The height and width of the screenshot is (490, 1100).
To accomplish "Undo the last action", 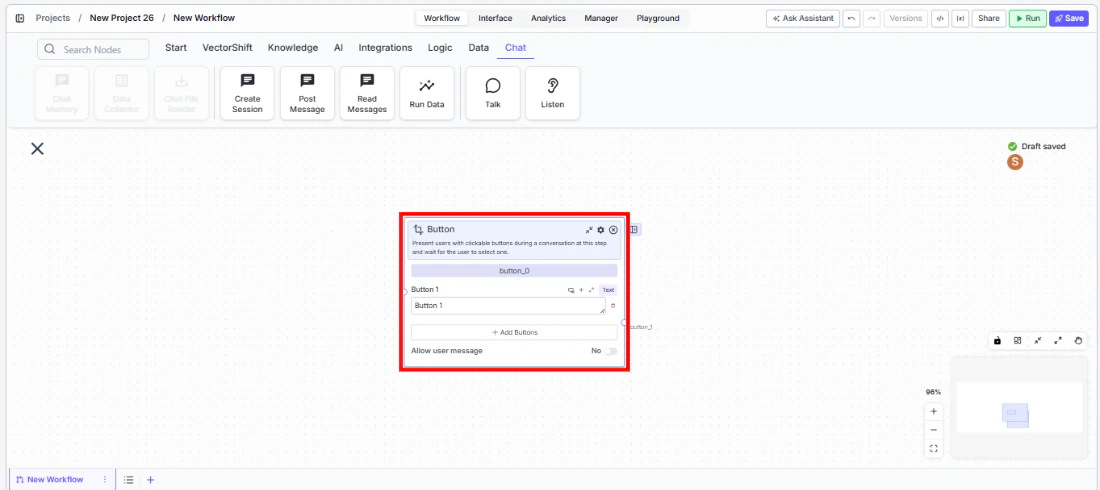I will [851, 18].
